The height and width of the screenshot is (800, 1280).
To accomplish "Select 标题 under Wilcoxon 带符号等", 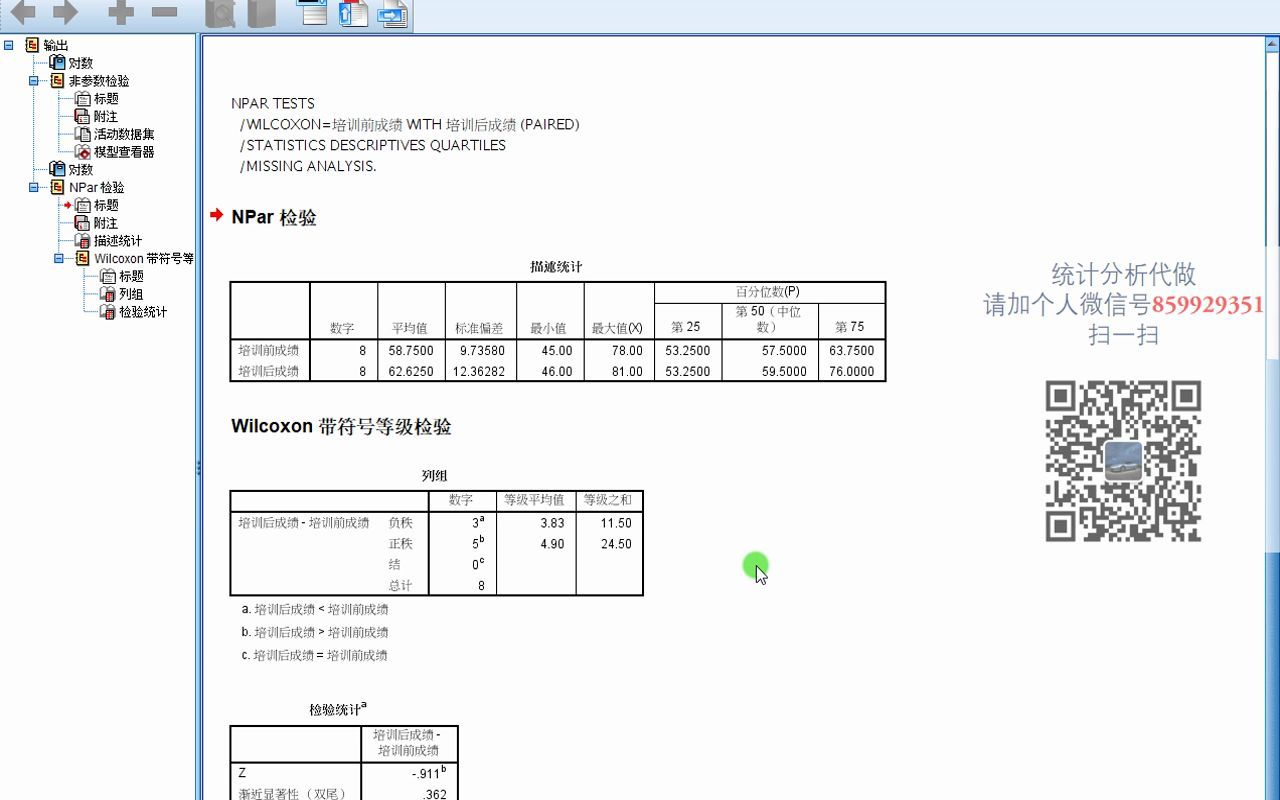I will 131,276.
